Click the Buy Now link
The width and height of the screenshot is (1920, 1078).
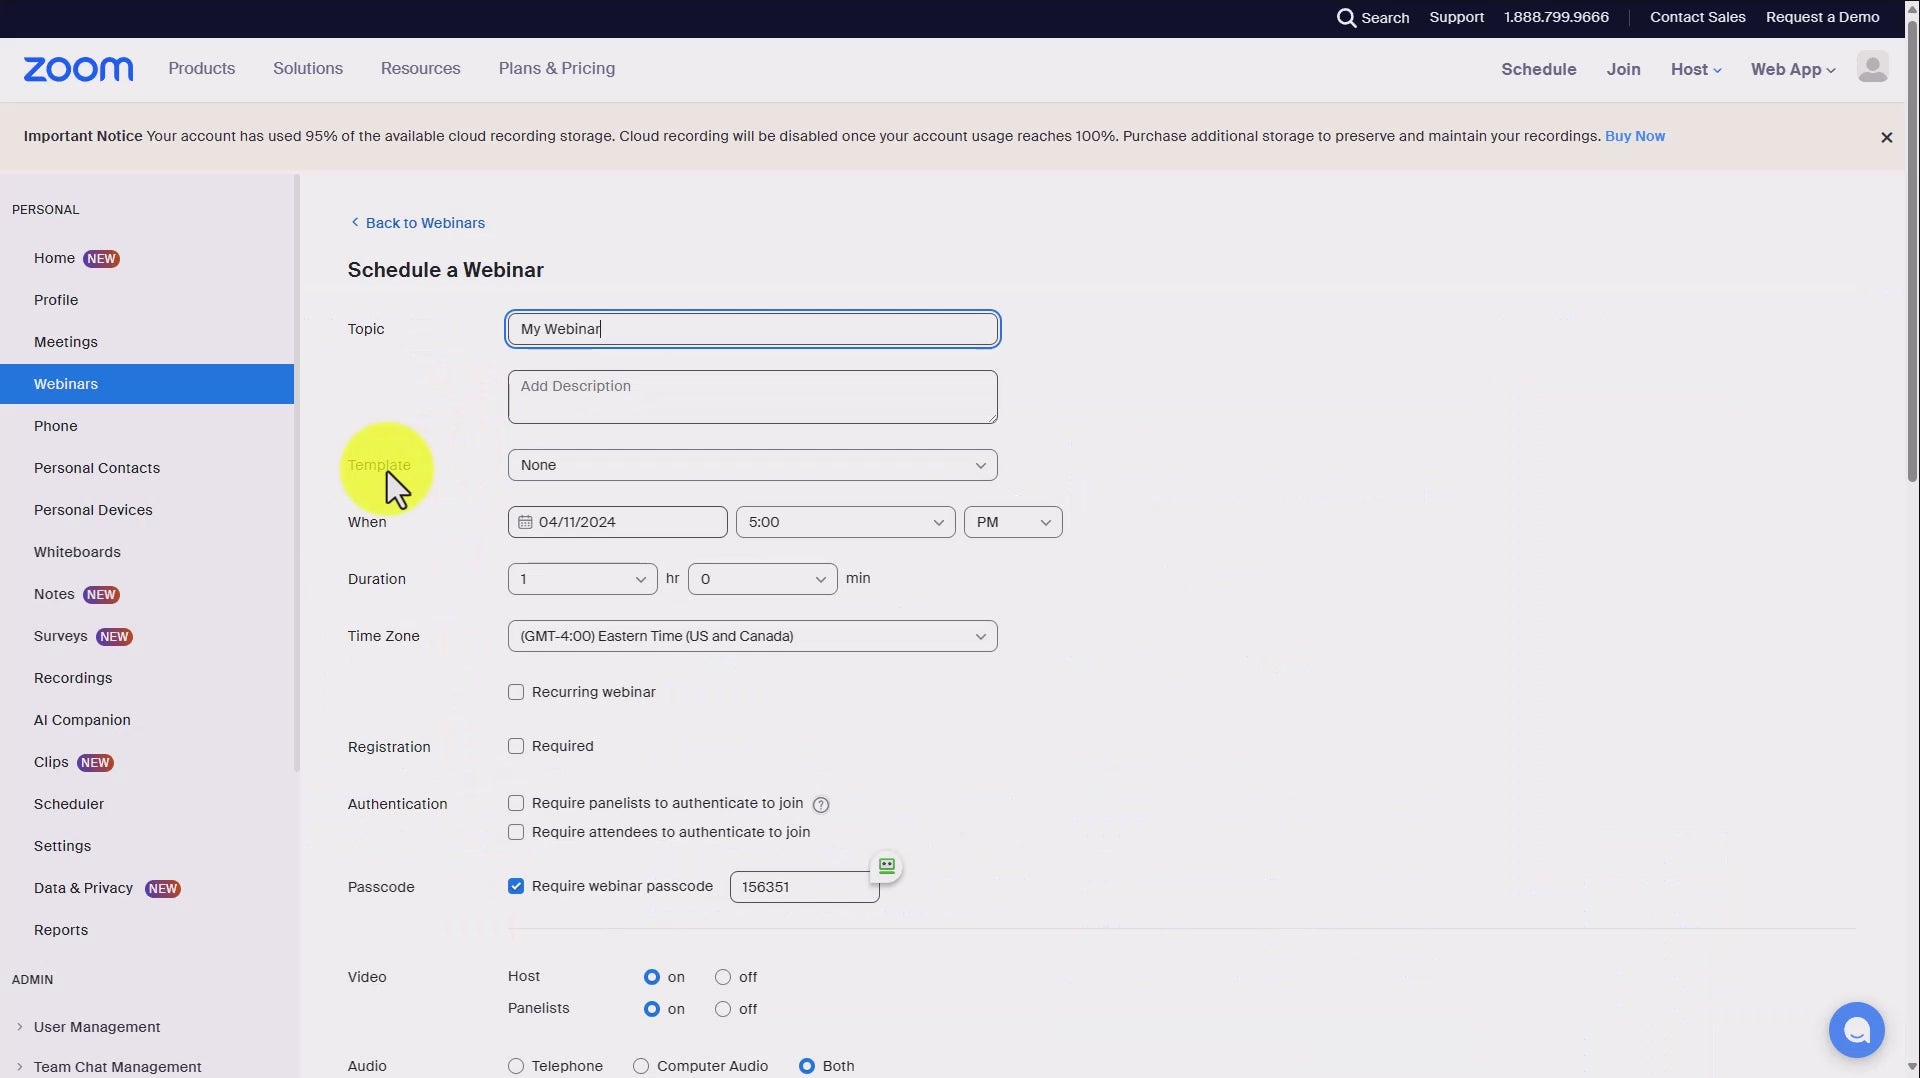pos(1634,137)
